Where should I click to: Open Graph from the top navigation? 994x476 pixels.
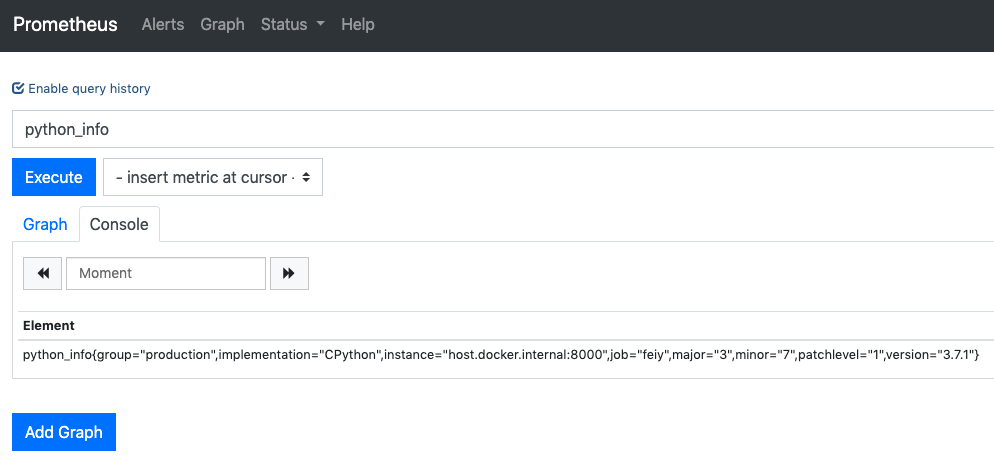click(x=222, y=25)
